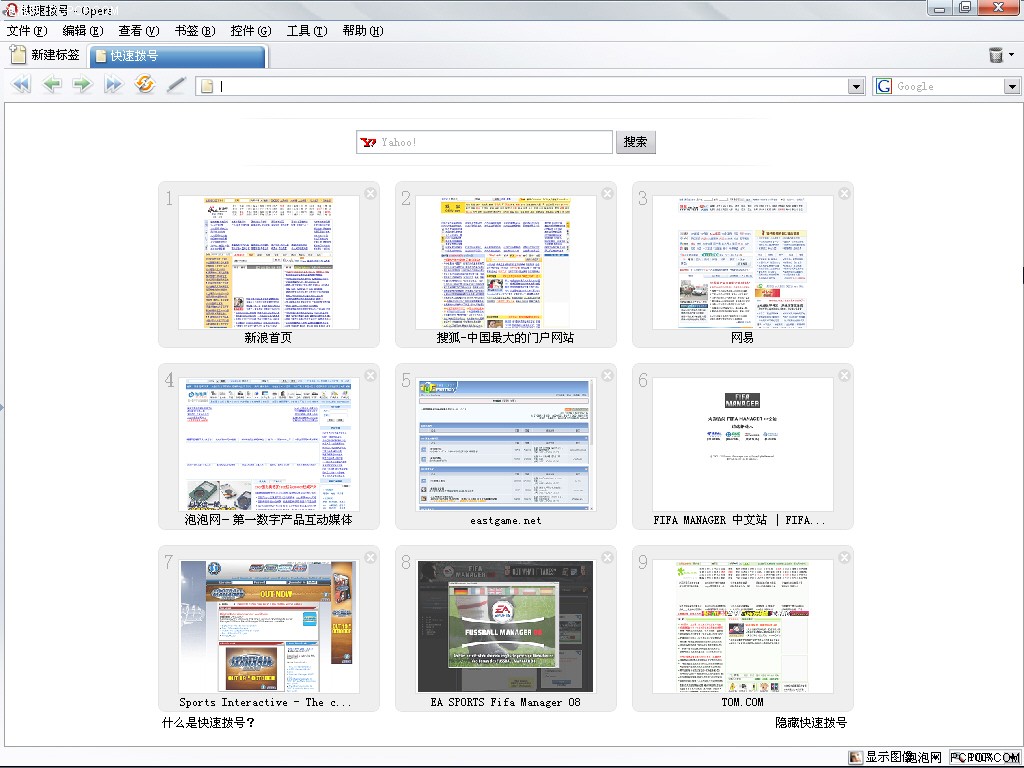Viewport: 1024px width, 768px height.
Task: Open the 什么是快速拨号？ link
Action: point(208,723)
